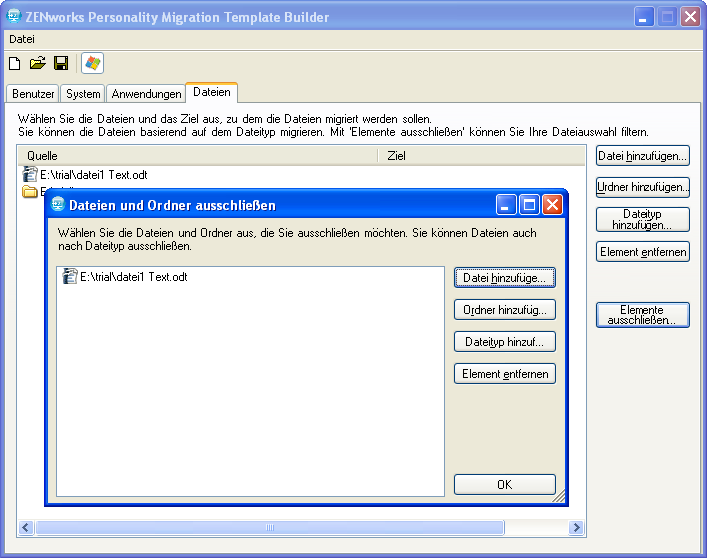Click the Windows flag toolbar icon

[x=92, y=63]
